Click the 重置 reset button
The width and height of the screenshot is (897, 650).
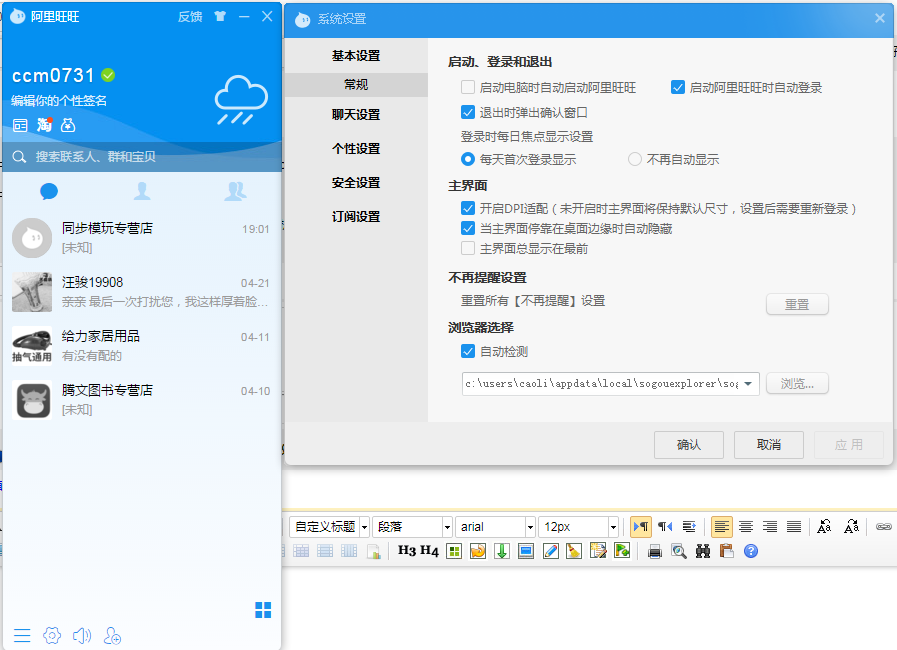click(797, 304)
